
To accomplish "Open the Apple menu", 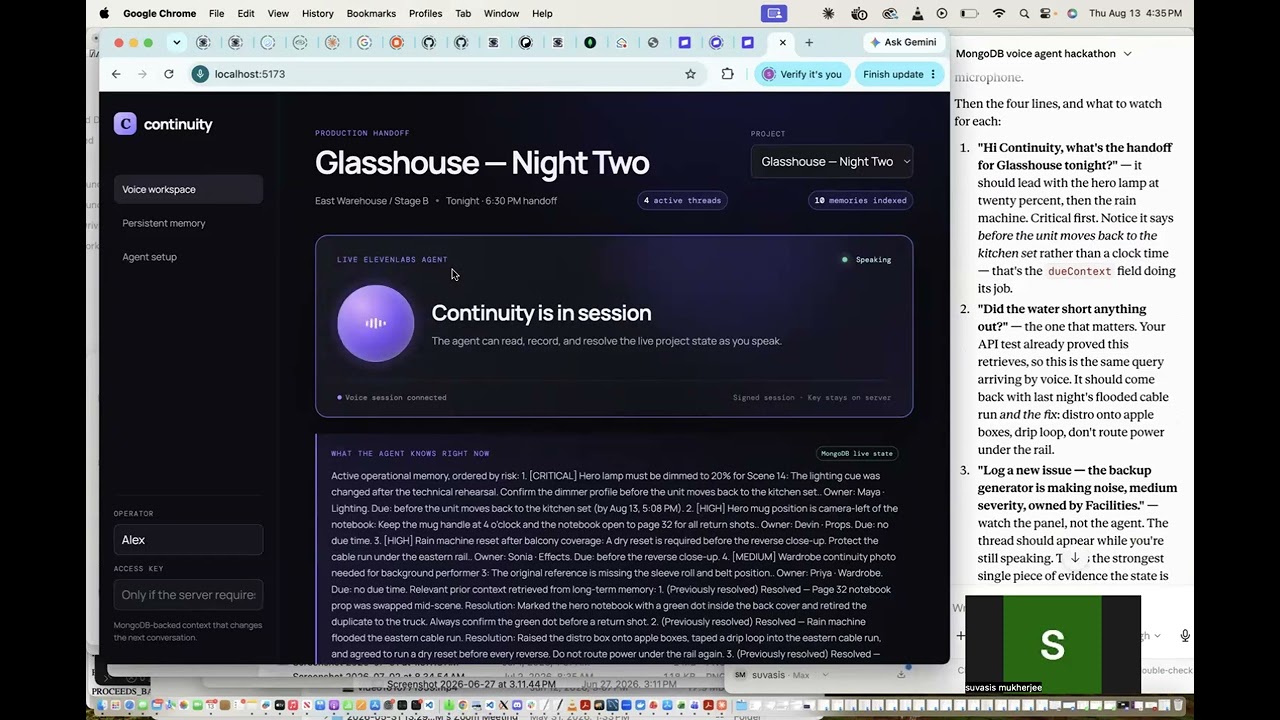I will pos(104,13).
